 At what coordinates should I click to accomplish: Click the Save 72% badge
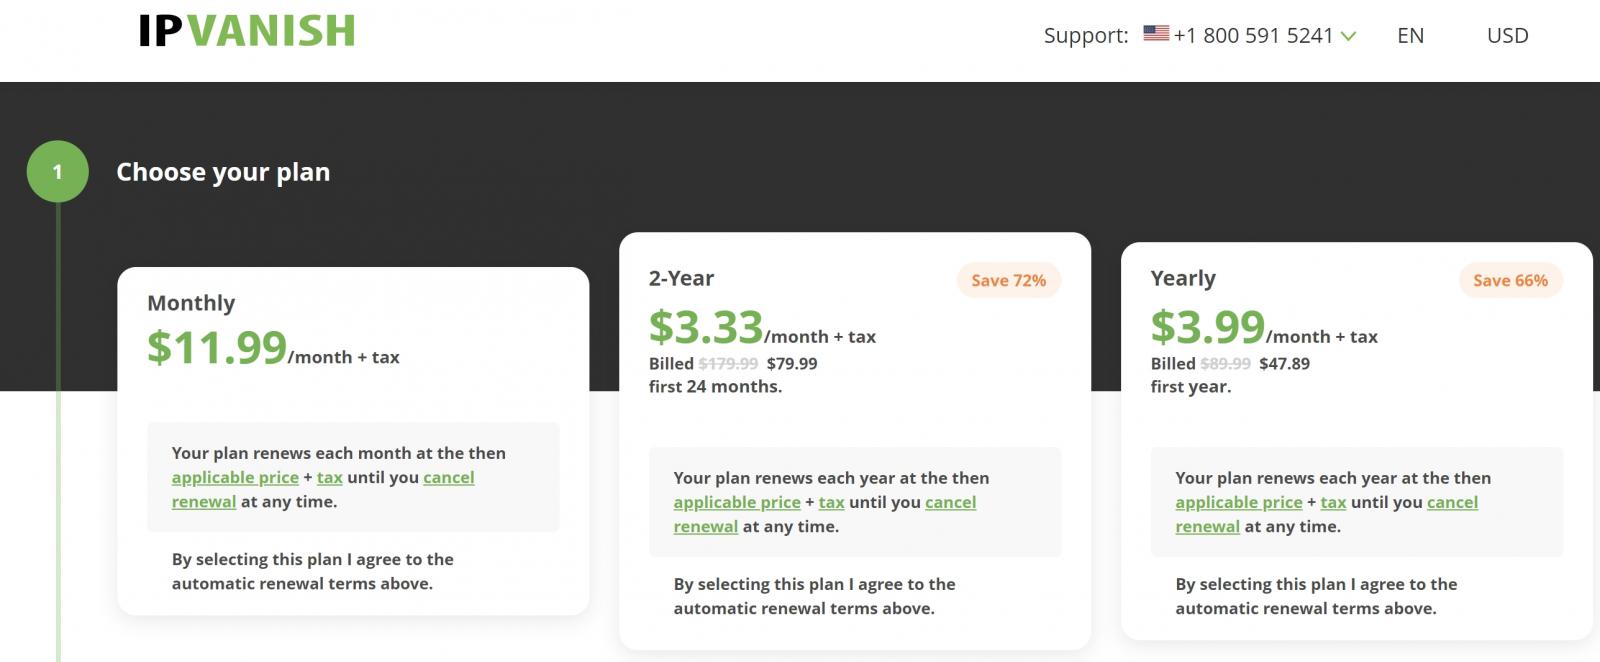coord(1008,280)
